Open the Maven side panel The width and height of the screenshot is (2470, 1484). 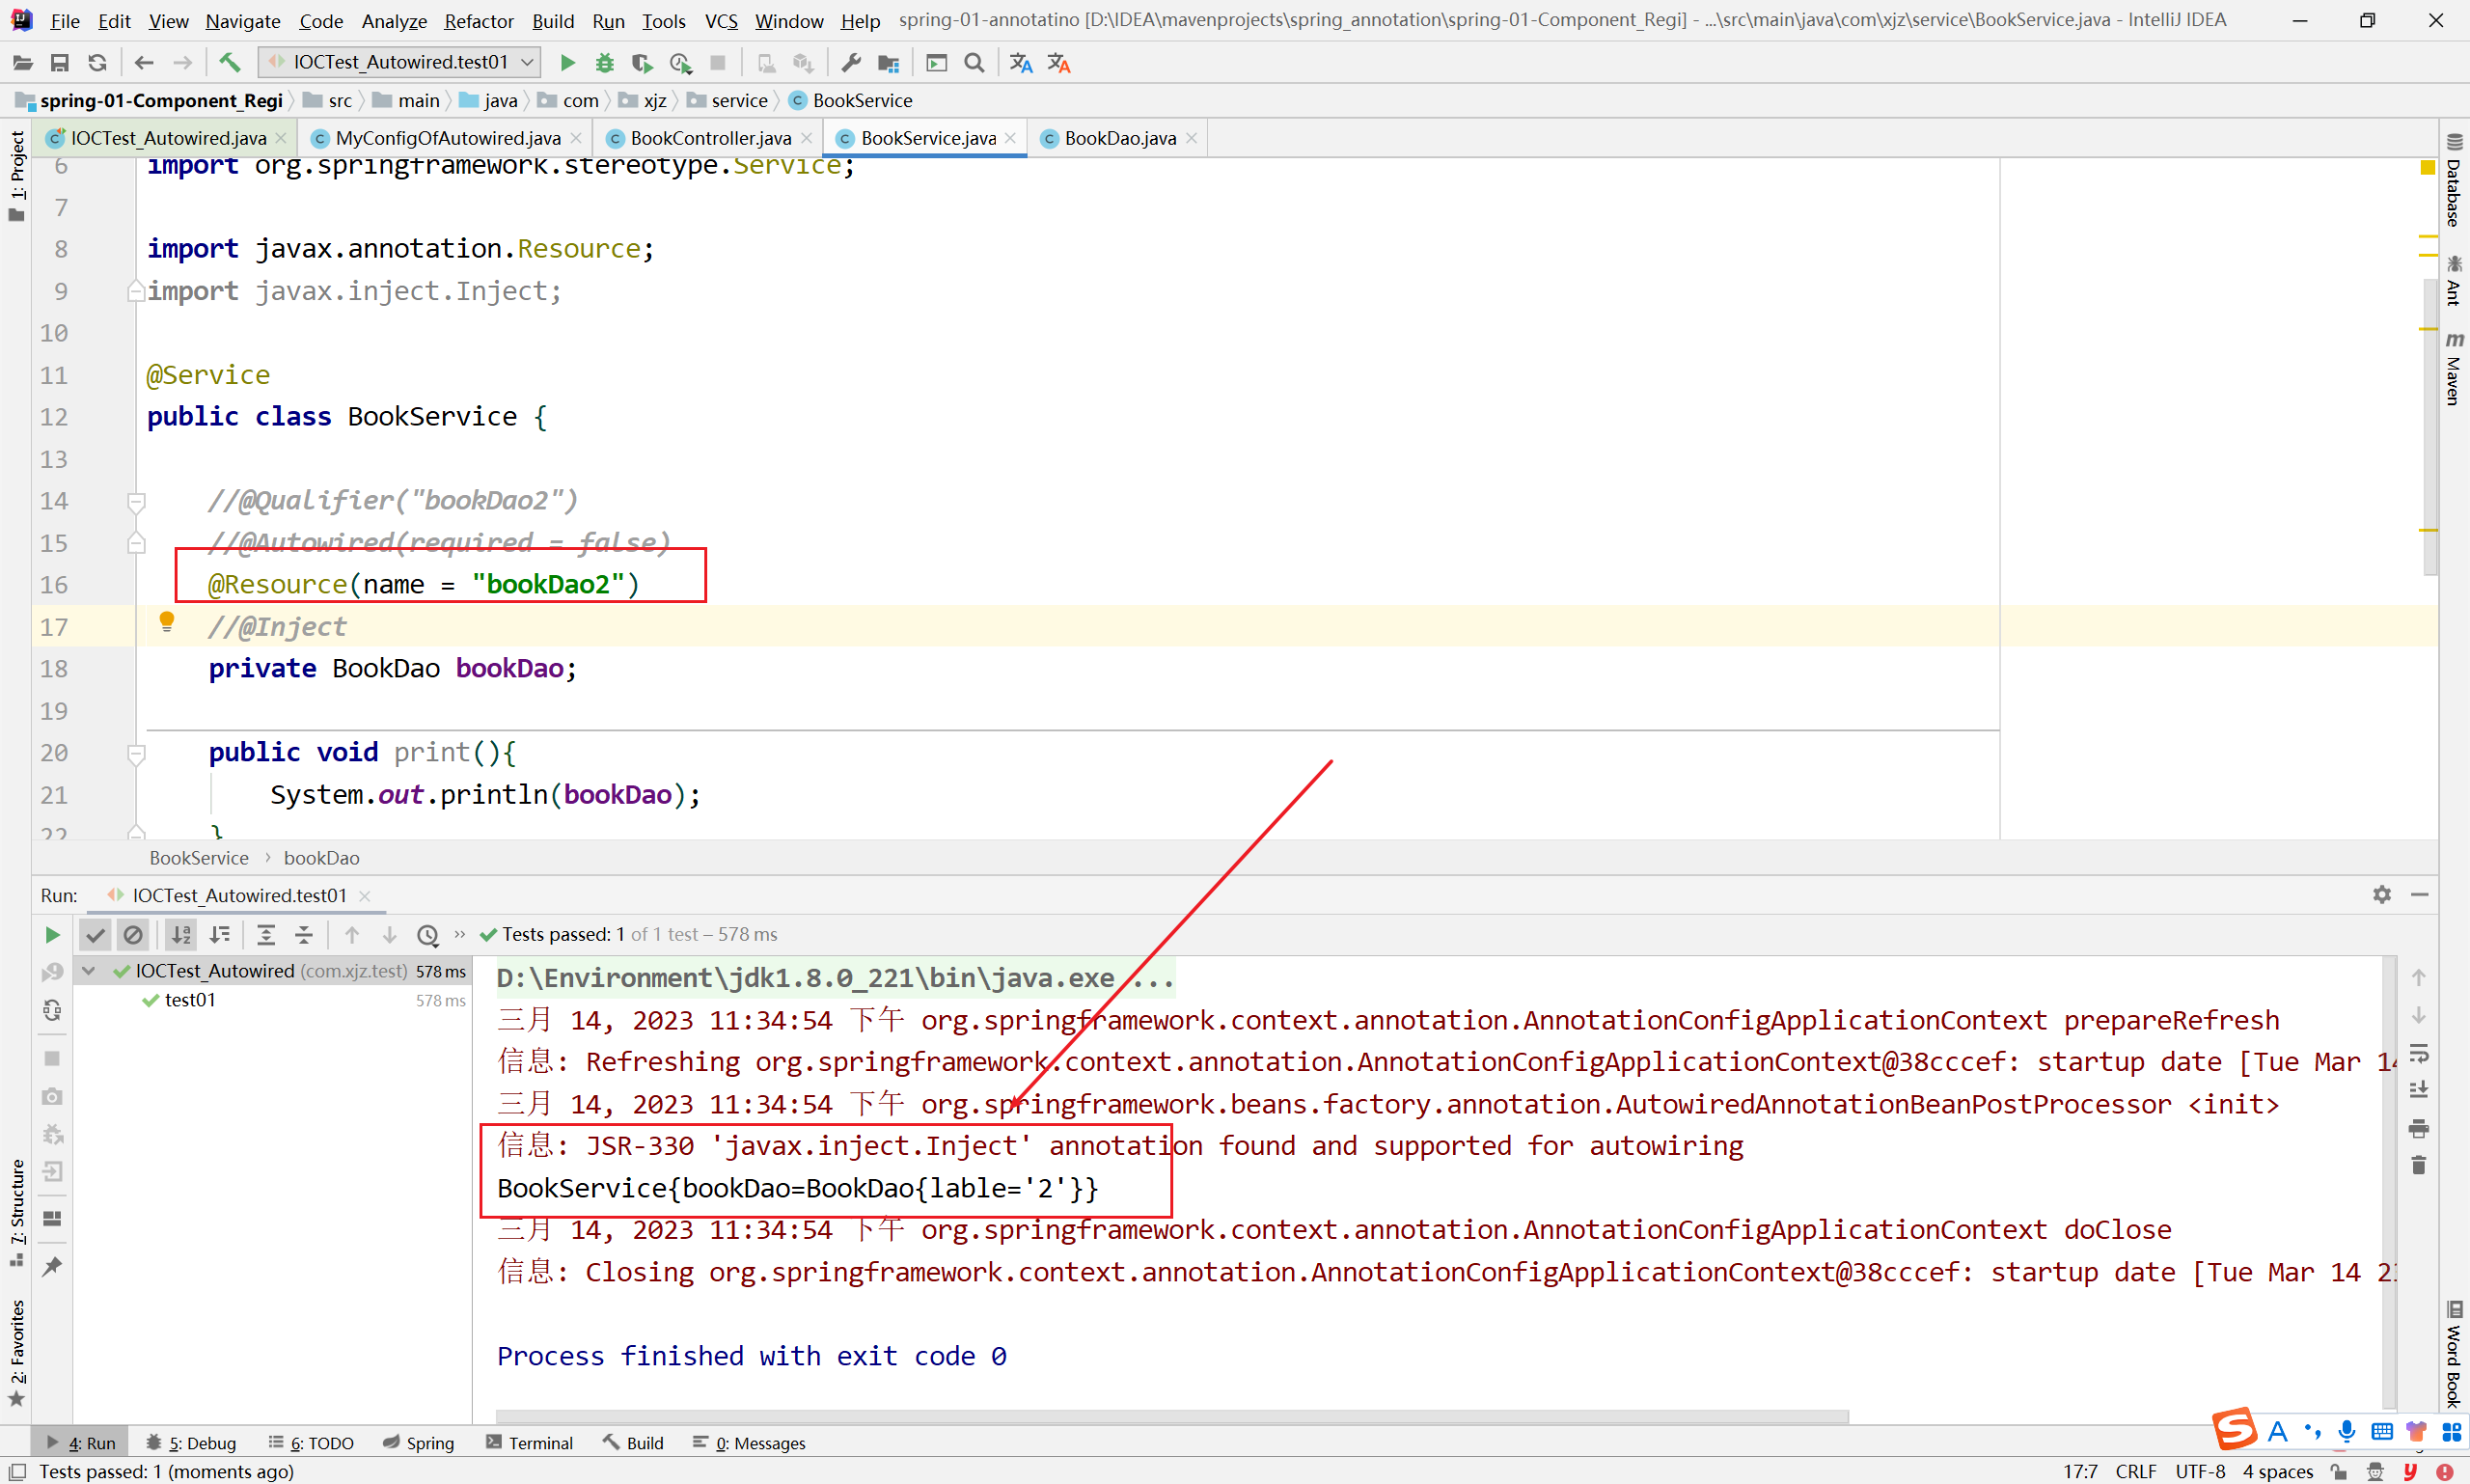pyautogui.click(x=2454, y=369)
